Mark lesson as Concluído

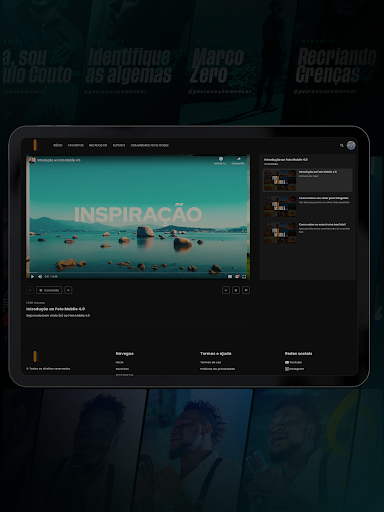click(49, 290)
